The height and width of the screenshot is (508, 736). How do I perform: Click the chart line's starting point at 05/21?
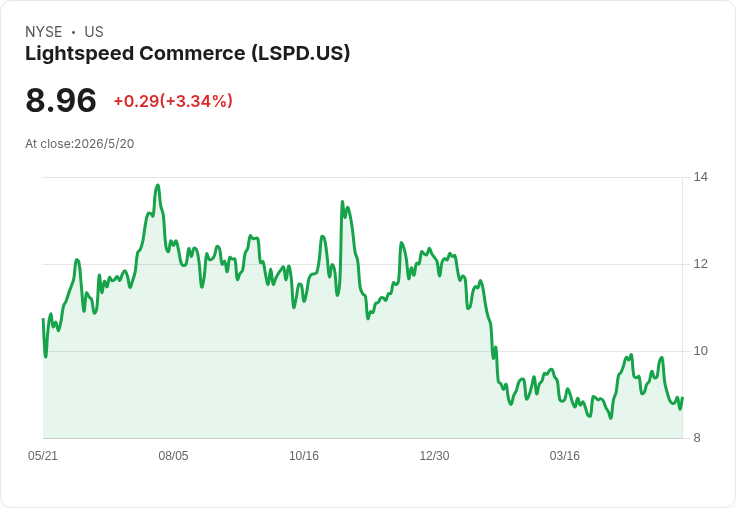pos(43,319)
